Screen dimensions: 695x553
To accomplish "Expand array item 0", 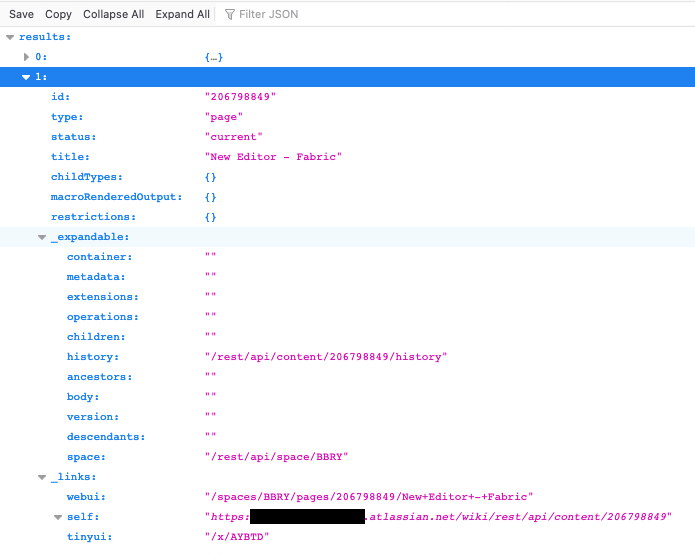I will click(26, 57).
